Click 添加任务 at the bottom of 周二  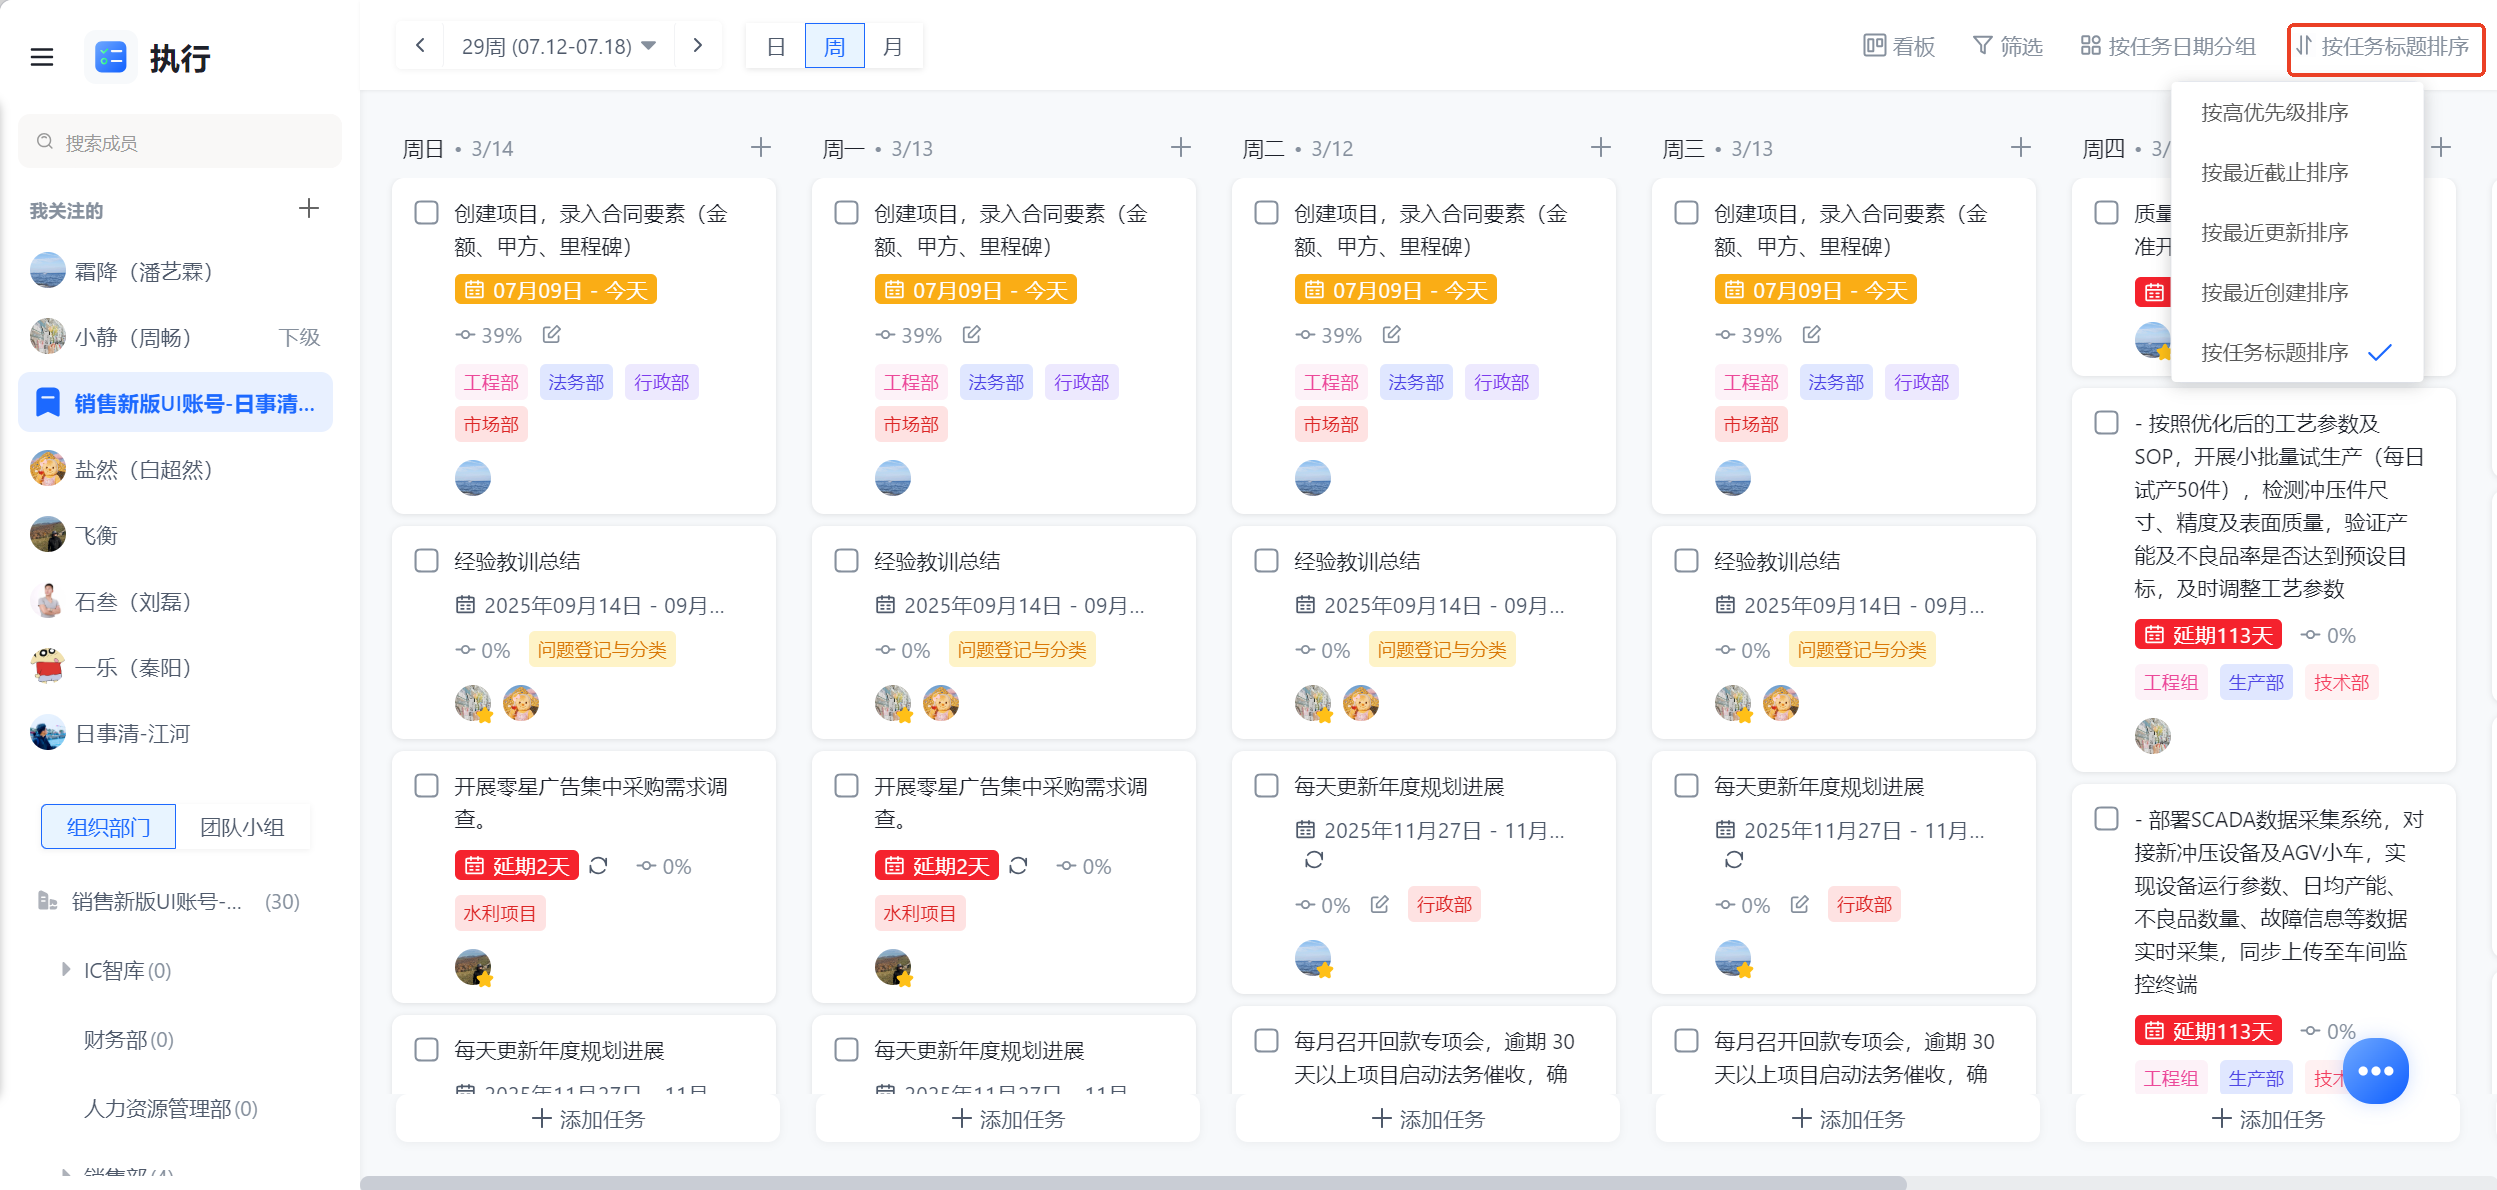[x=1427, y=1118]
